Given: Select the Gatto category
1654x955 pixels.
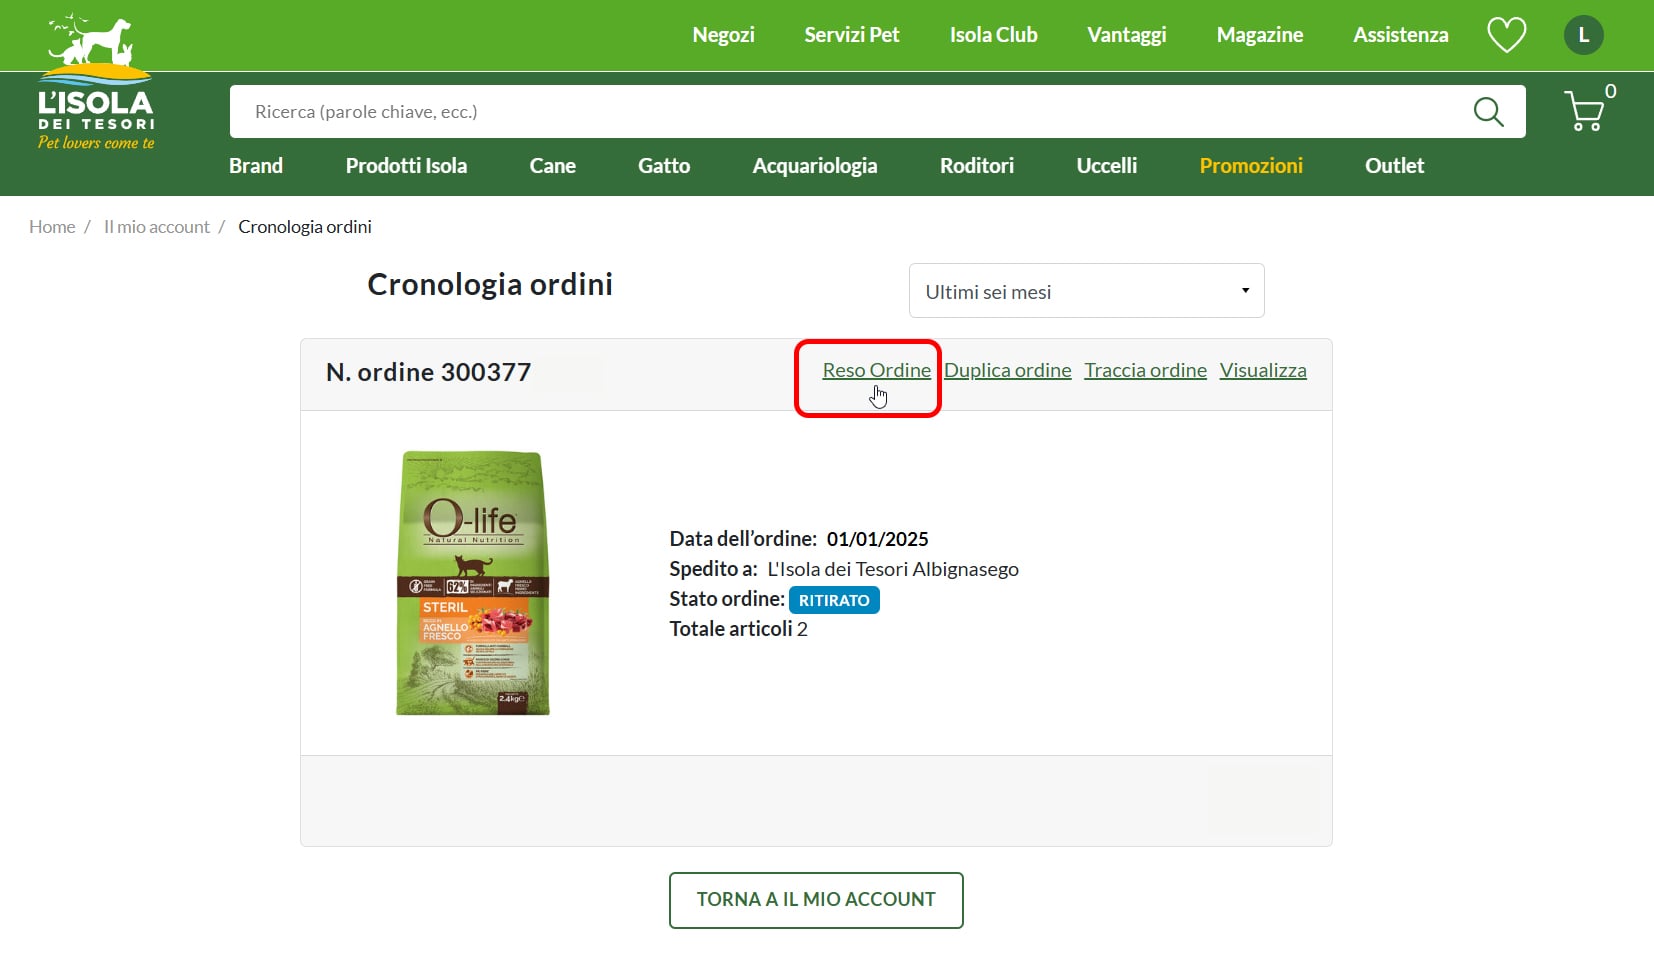Looking at the screenshot, I should click(x=664, y=166).
